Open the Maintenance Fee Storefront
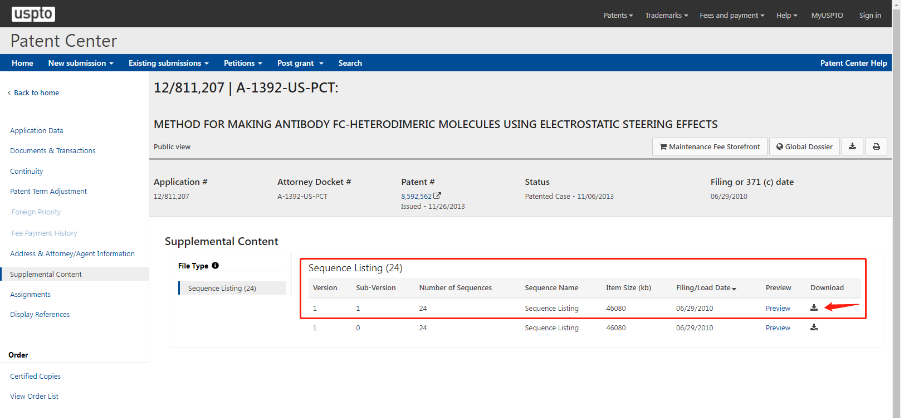Screen dimensions: 901x418 pyautogui.click(x=708, y=147)
